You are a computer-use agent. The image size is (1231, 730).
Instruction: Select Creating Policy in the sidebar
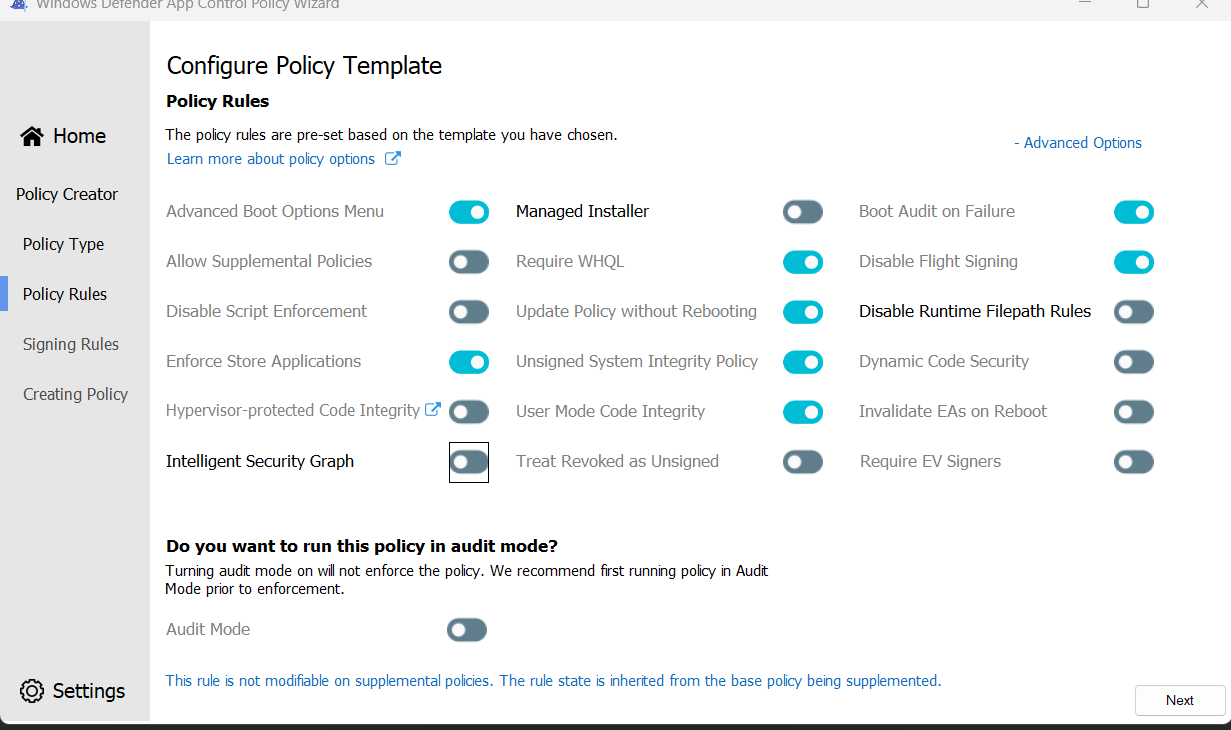point(75,393)
